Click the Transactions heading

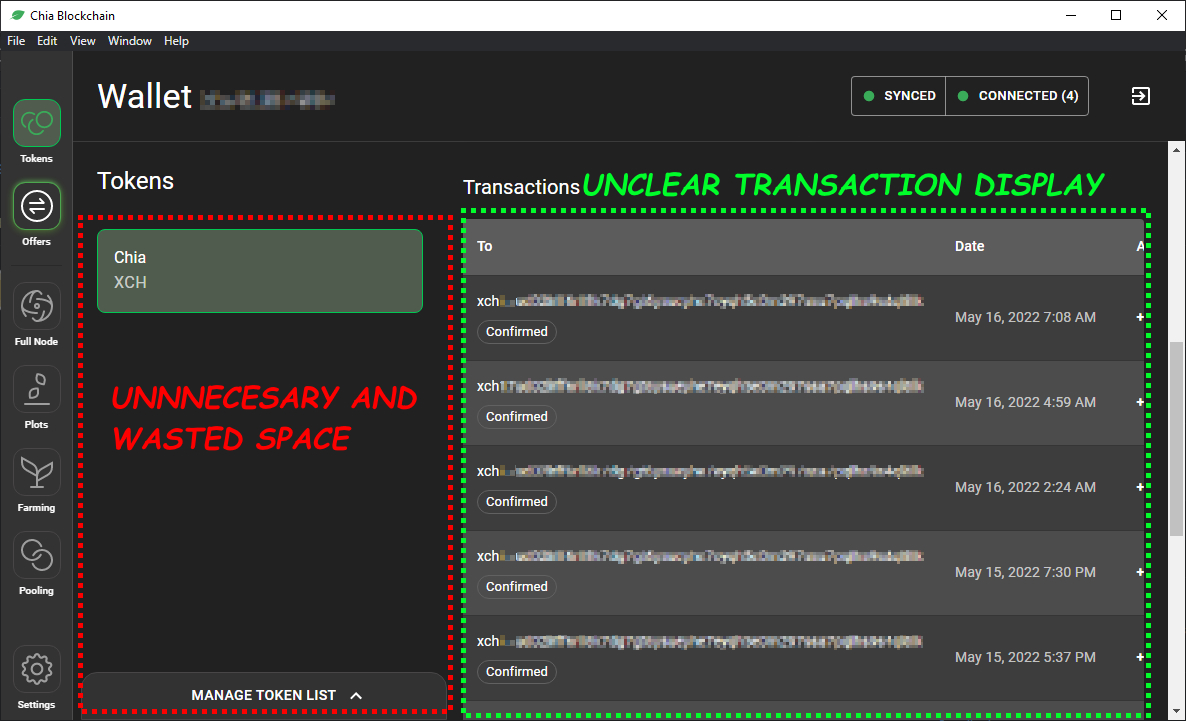[521, 187]
